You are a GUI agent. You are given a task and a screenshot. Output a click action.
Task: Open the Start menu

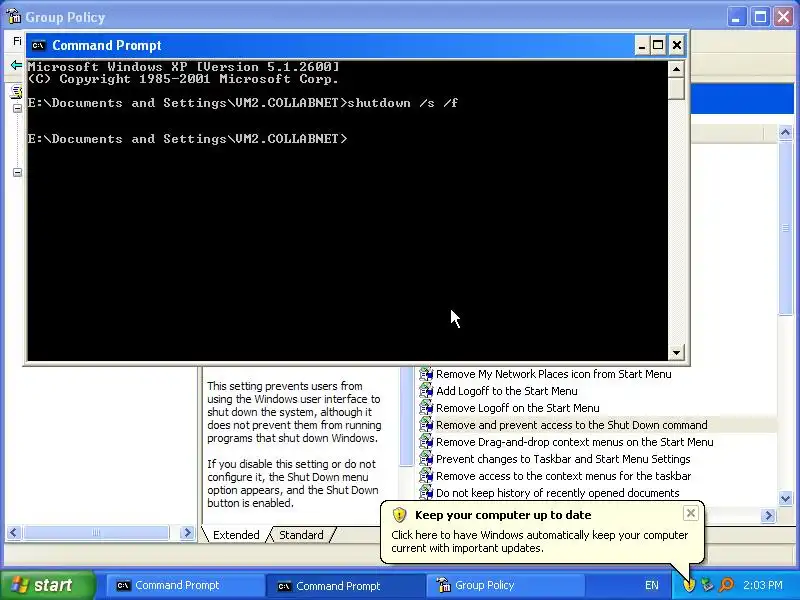point(48,585)
